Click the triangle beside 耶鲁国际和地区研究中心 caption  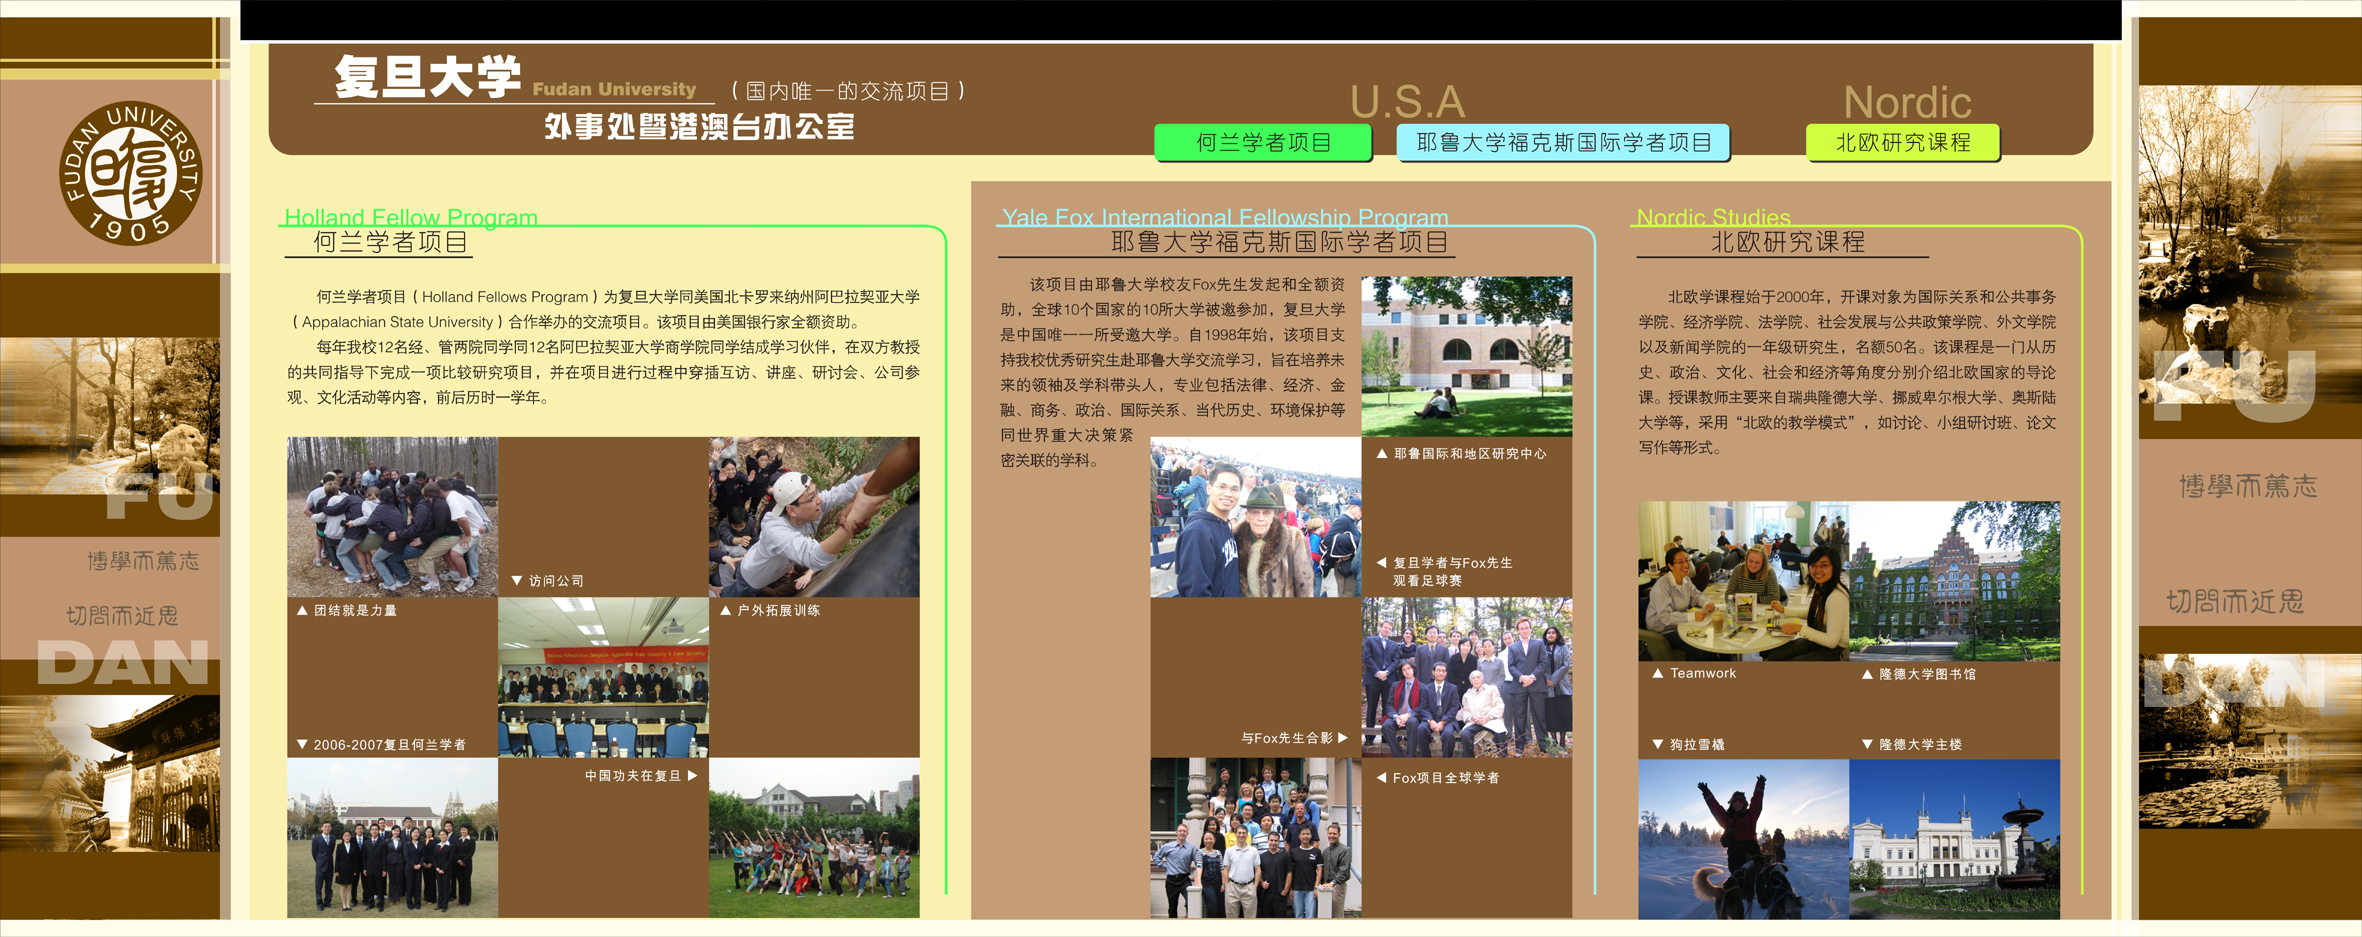pyautogui.click(x=1382, y=454)
